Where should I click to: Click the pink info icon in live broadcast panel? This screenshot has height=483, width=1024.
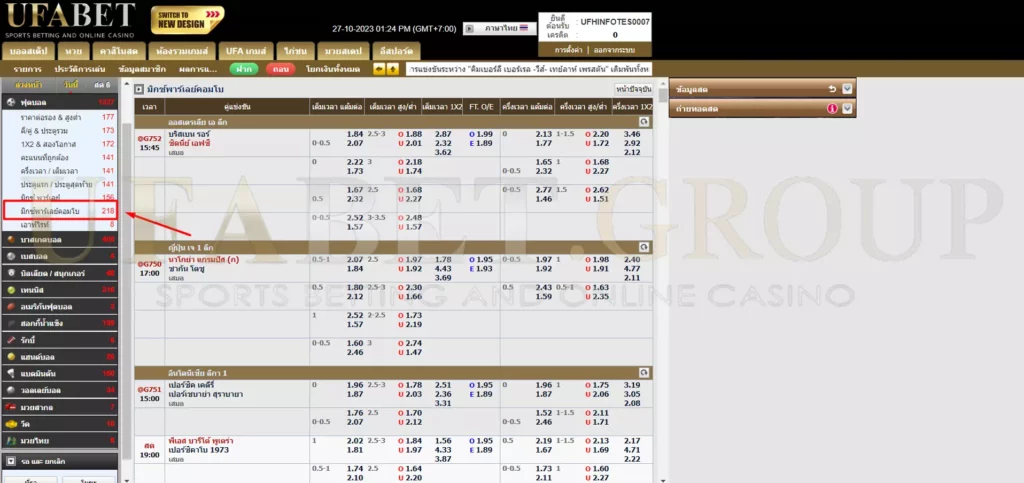[832, 108]
